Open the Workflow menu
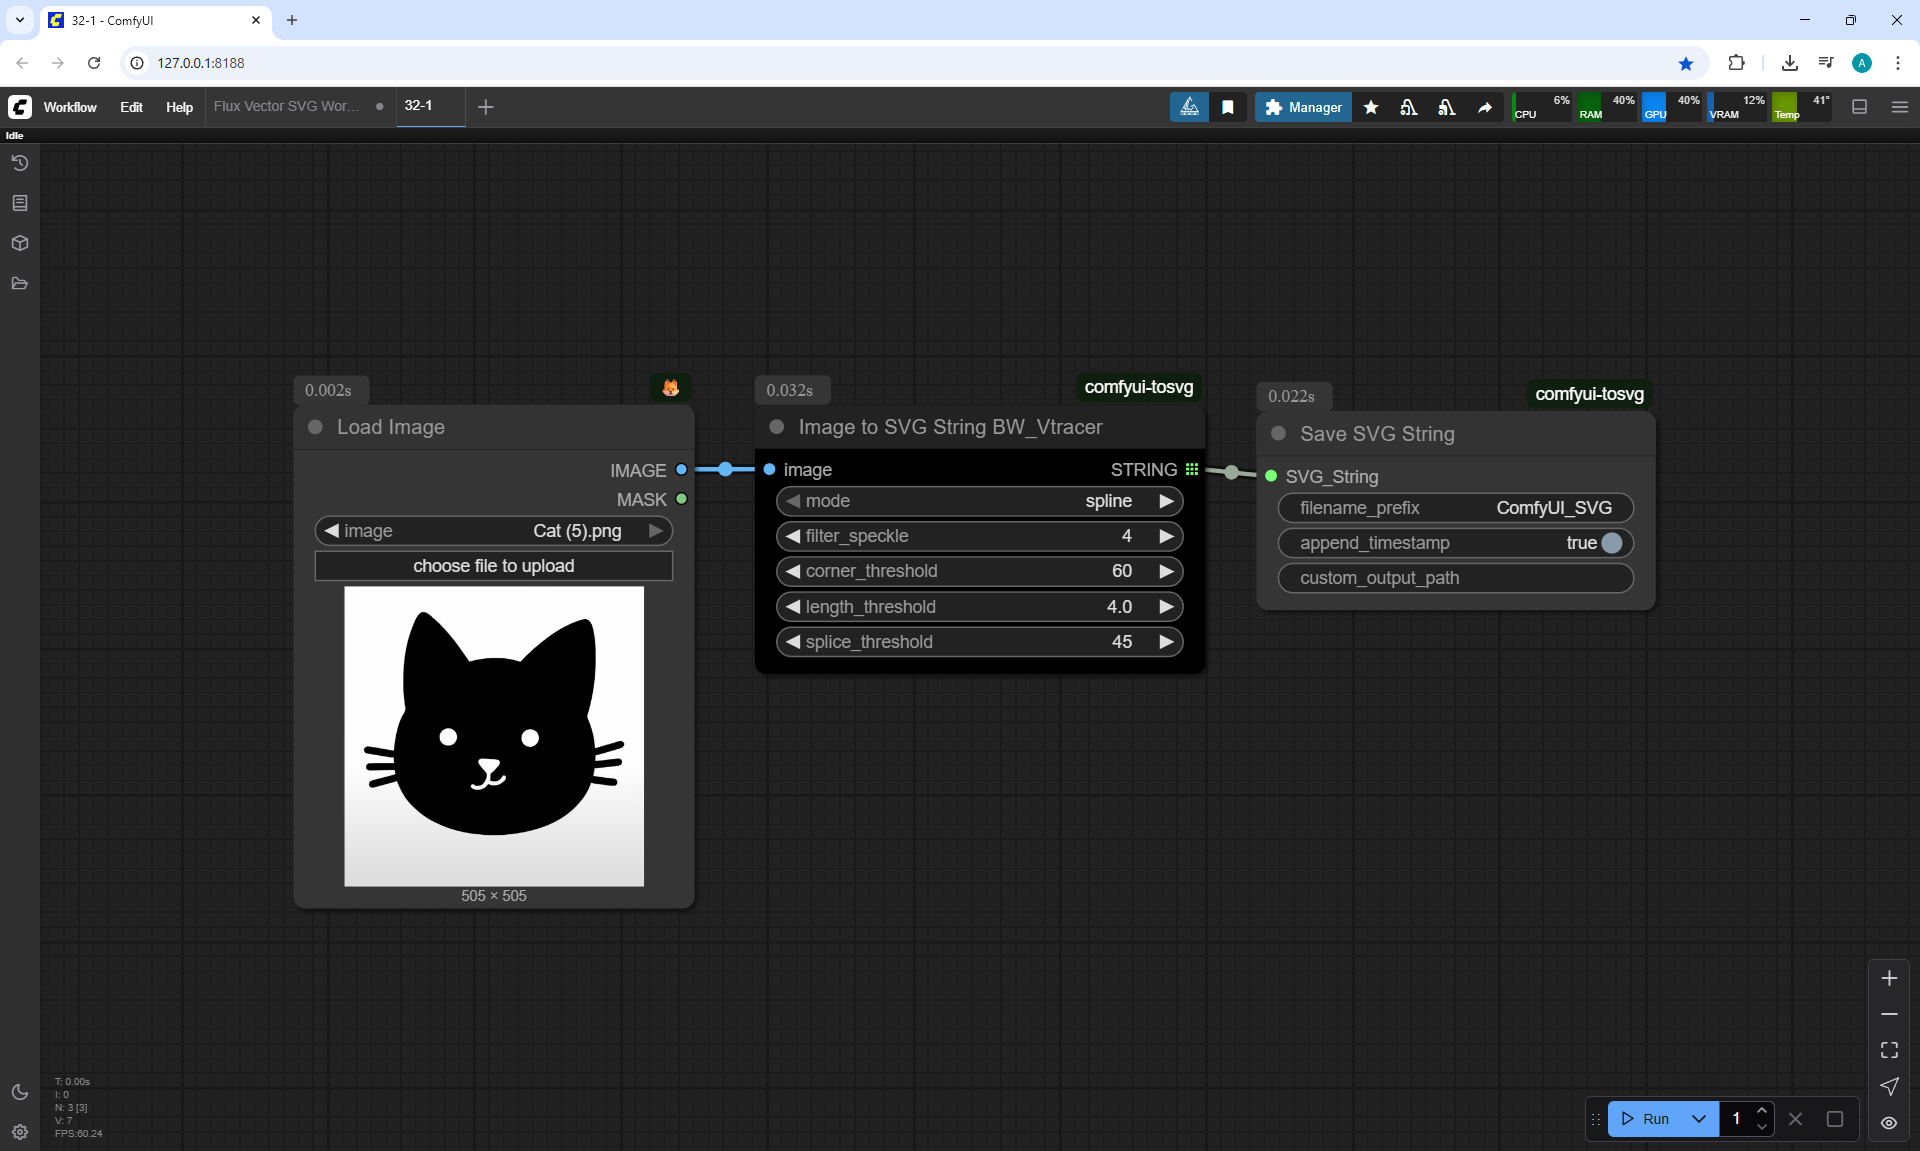The height and width of the screenshot is (1151, 1920). [x=70, y=107]
